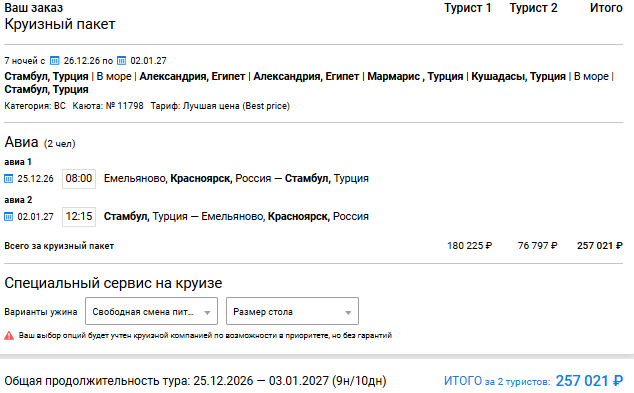
Task: Click calendar icon beside flight date 25.12.26
Action: 8,178
